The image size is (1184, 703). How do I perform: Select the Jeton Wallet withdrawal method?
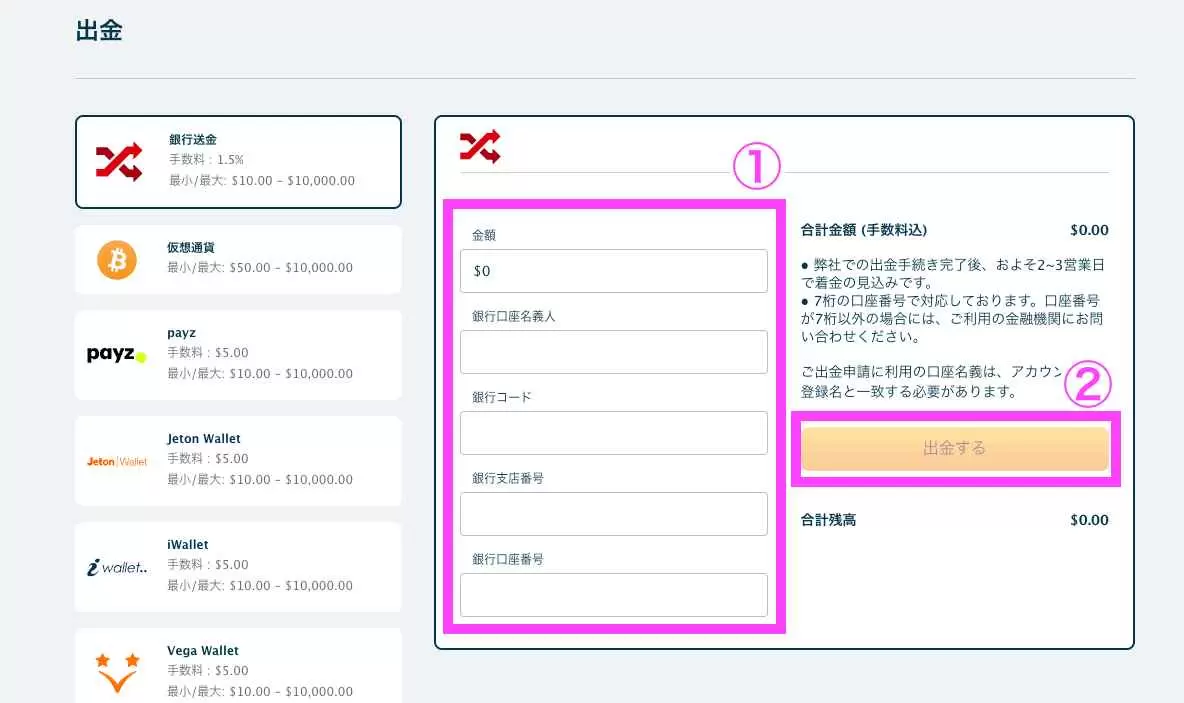pyautogui.click(x=238, y=459)
